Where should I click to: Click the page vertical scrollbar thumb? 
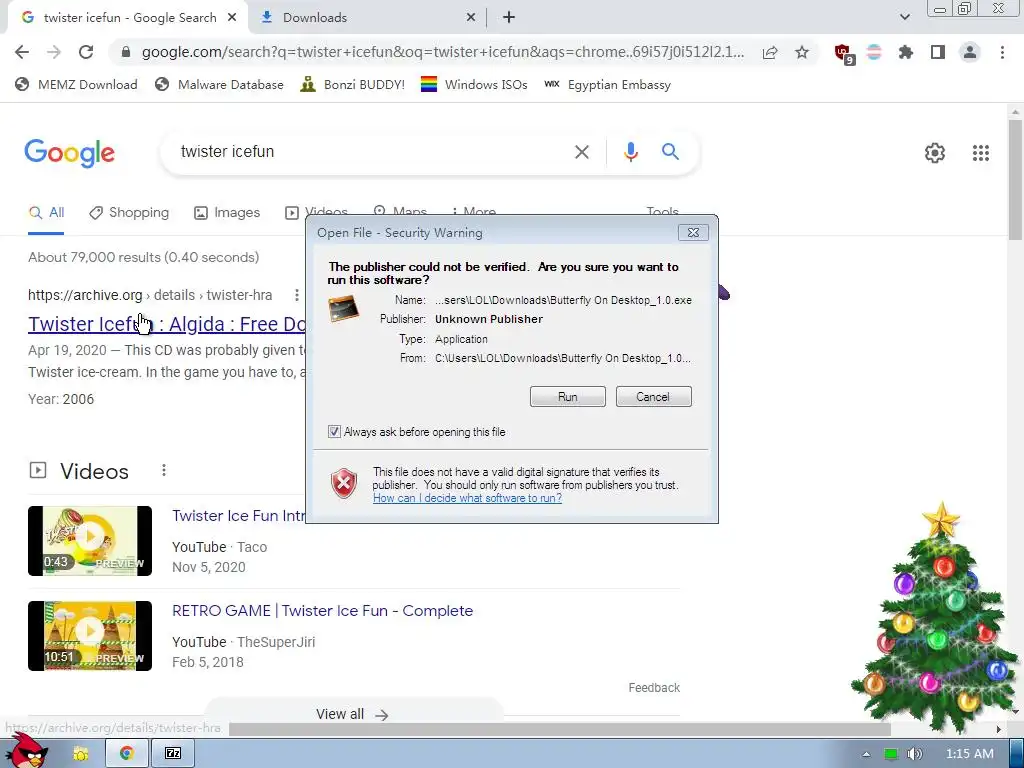pos(1015,180)
